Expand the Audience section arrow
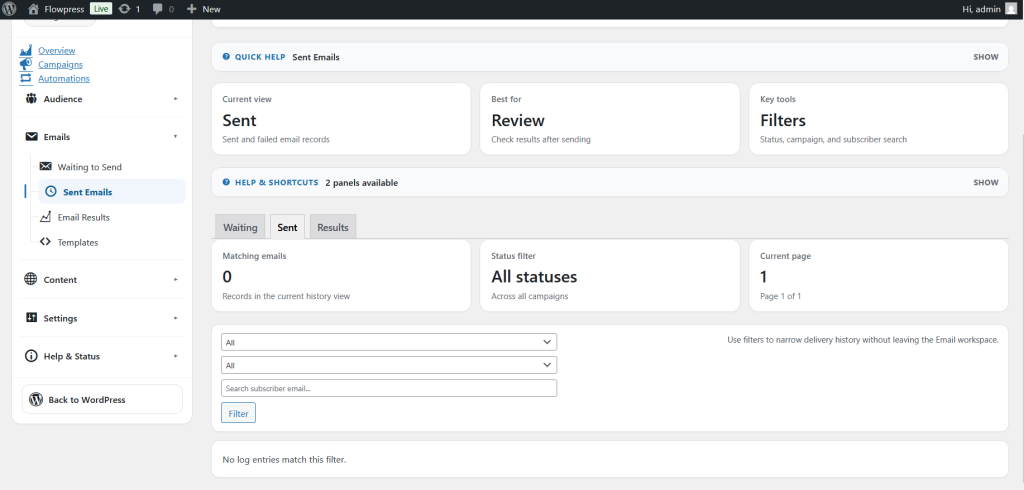 point(176,99)
